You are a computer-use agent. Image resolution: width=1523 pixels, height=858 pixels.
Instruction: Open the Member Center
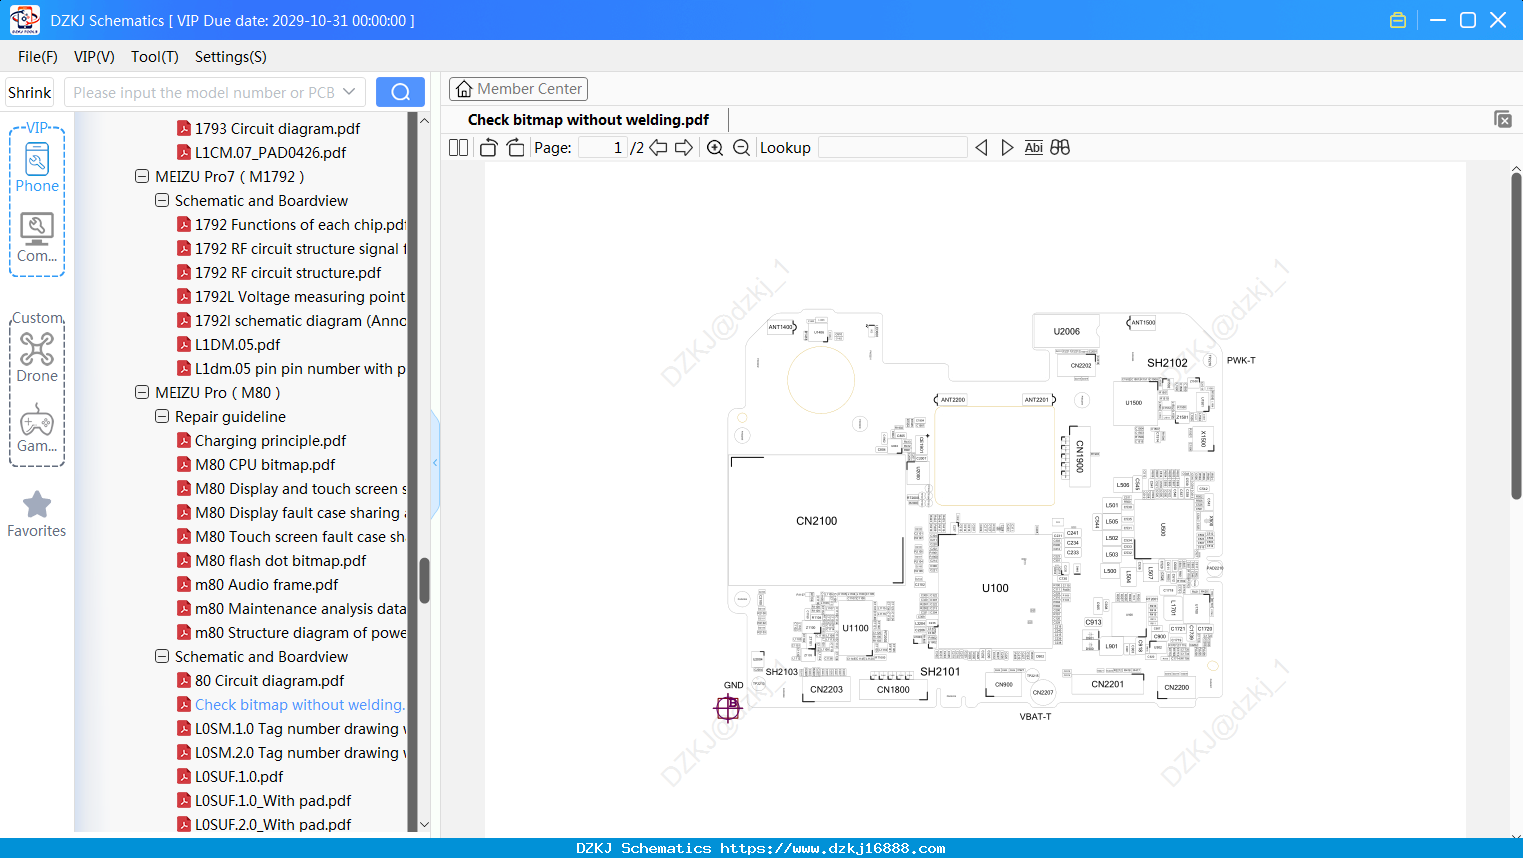[x=518, y=89]
